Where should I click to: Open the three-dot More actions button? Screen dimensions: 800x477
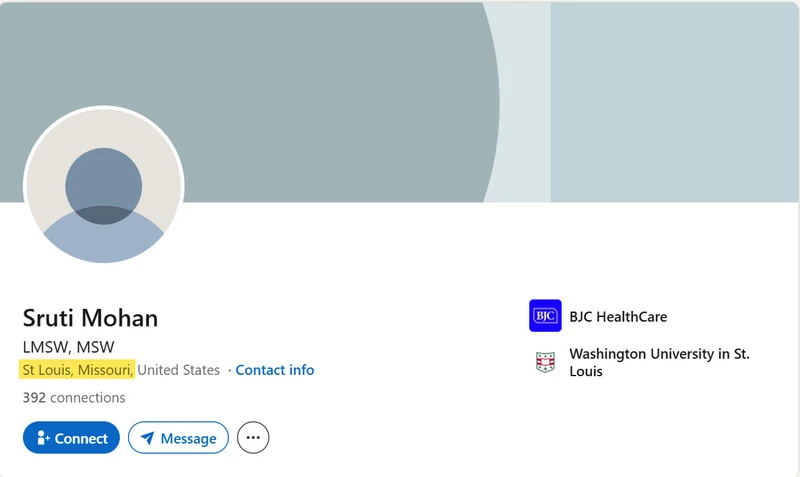(x=253, y=438)
